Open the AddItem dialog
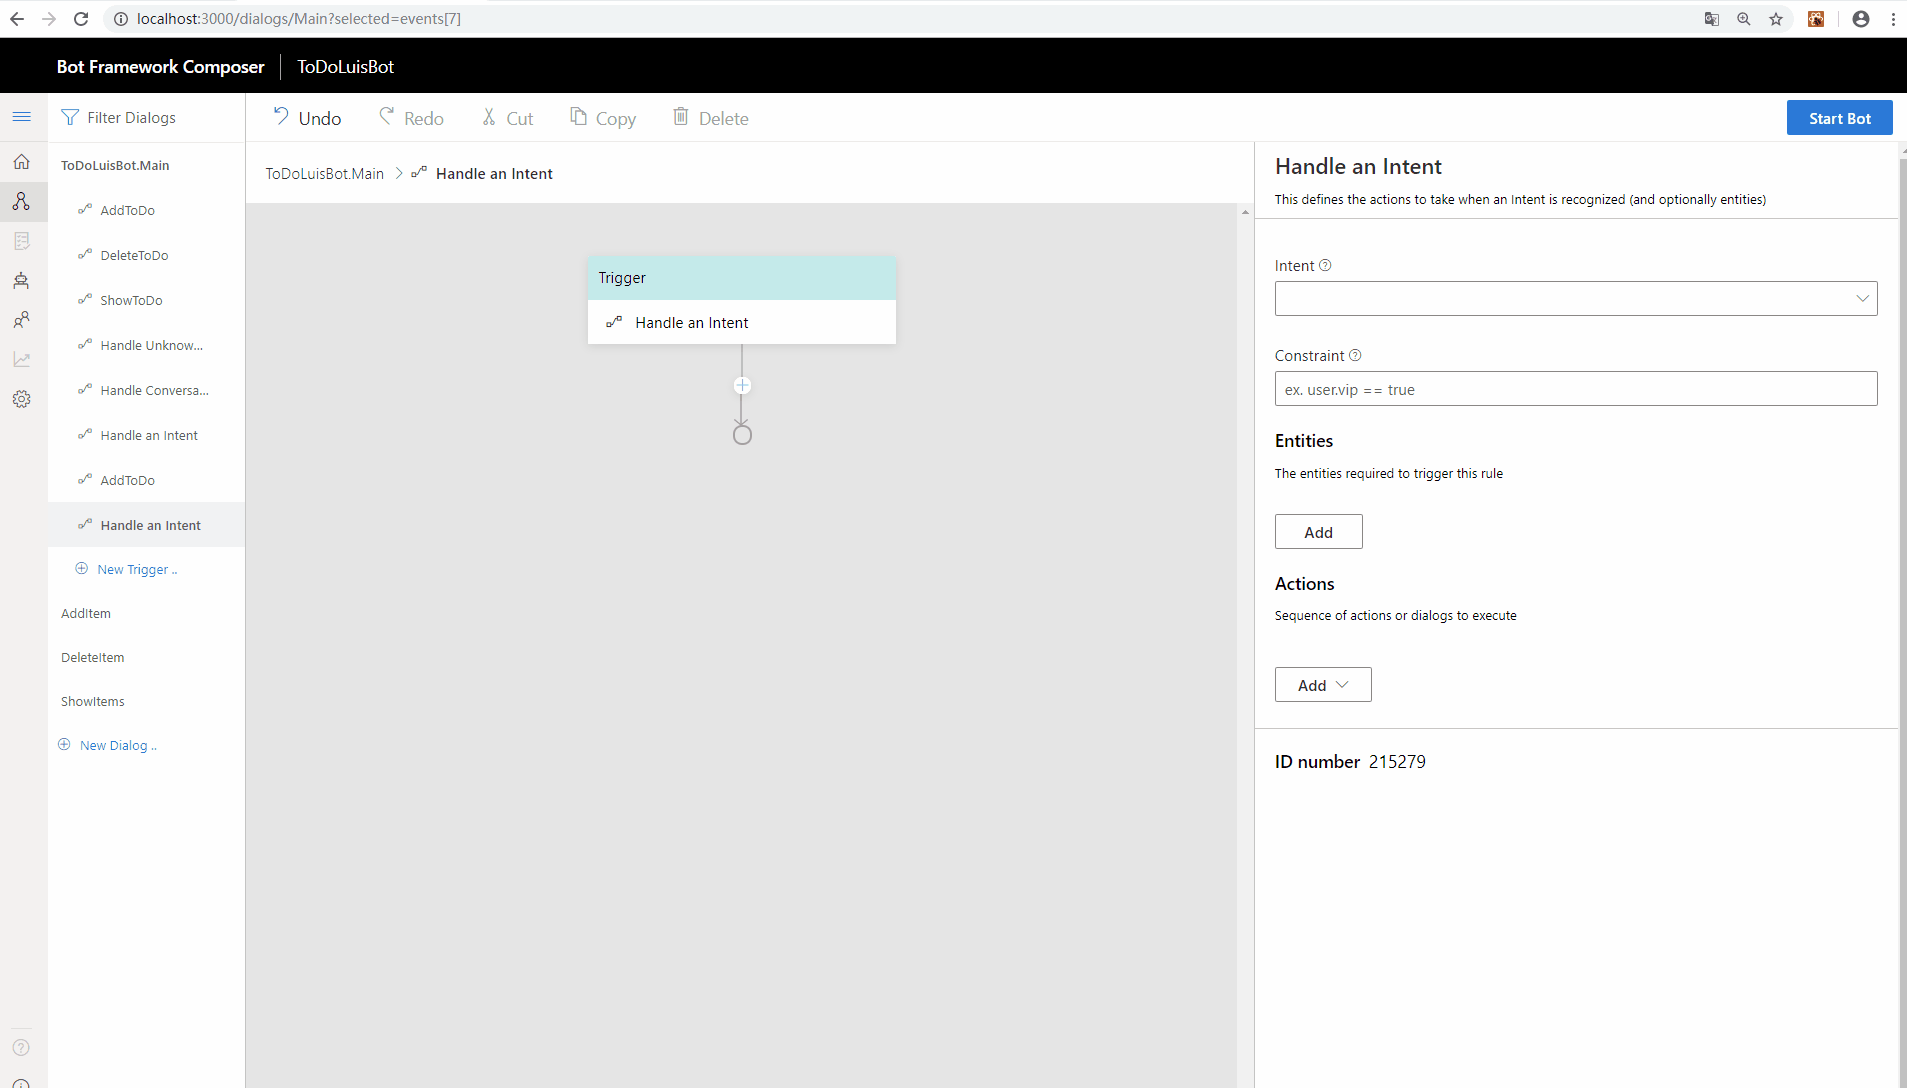The image size is (1907, 1088). [x=86, y=613]
